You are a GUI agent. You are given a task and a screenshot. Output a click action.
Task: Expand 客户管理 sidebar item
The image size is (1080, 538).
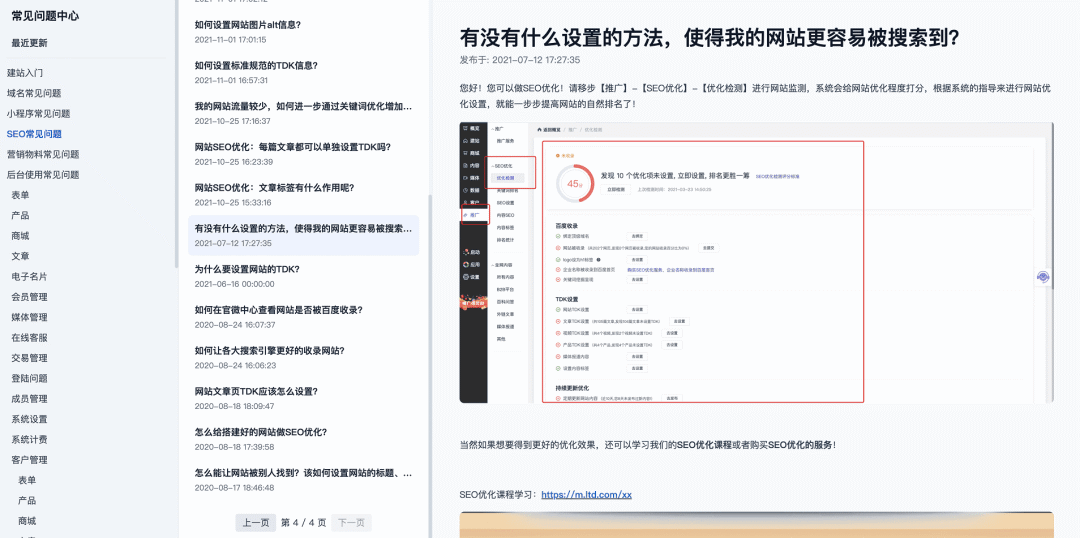pyautogui.click(x=30, y=460)
